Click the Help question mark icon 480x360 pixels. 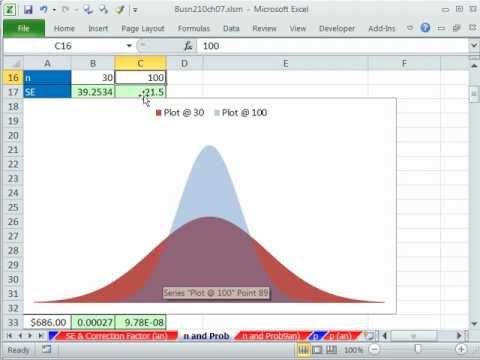(x=425, y=28)
